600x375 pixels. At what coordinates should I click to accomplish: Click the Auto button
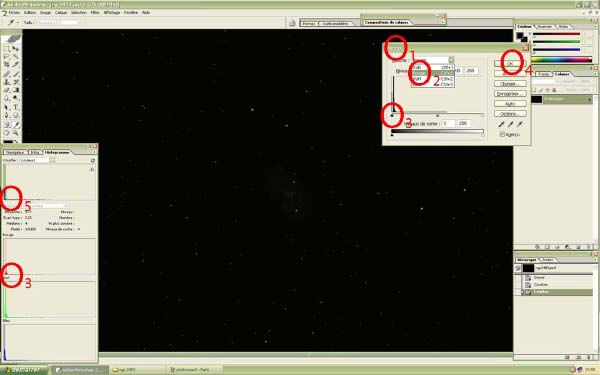510,104
